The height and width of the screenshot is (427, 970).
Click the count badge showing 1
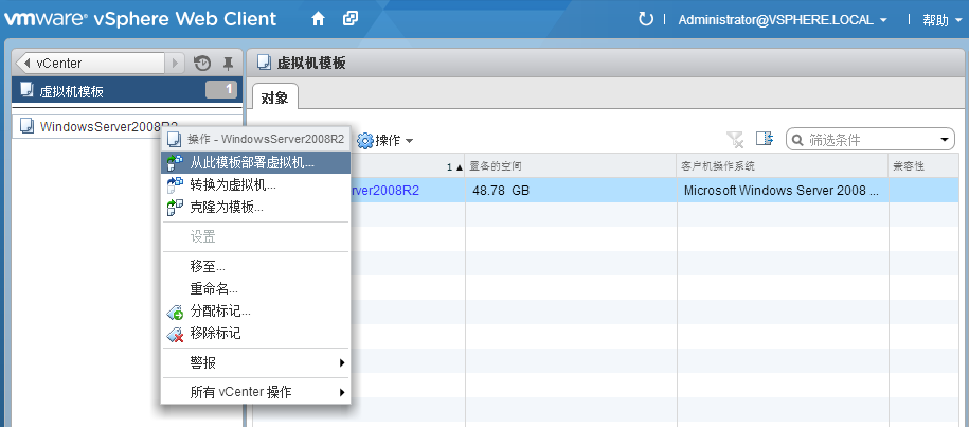click(221, 90)
